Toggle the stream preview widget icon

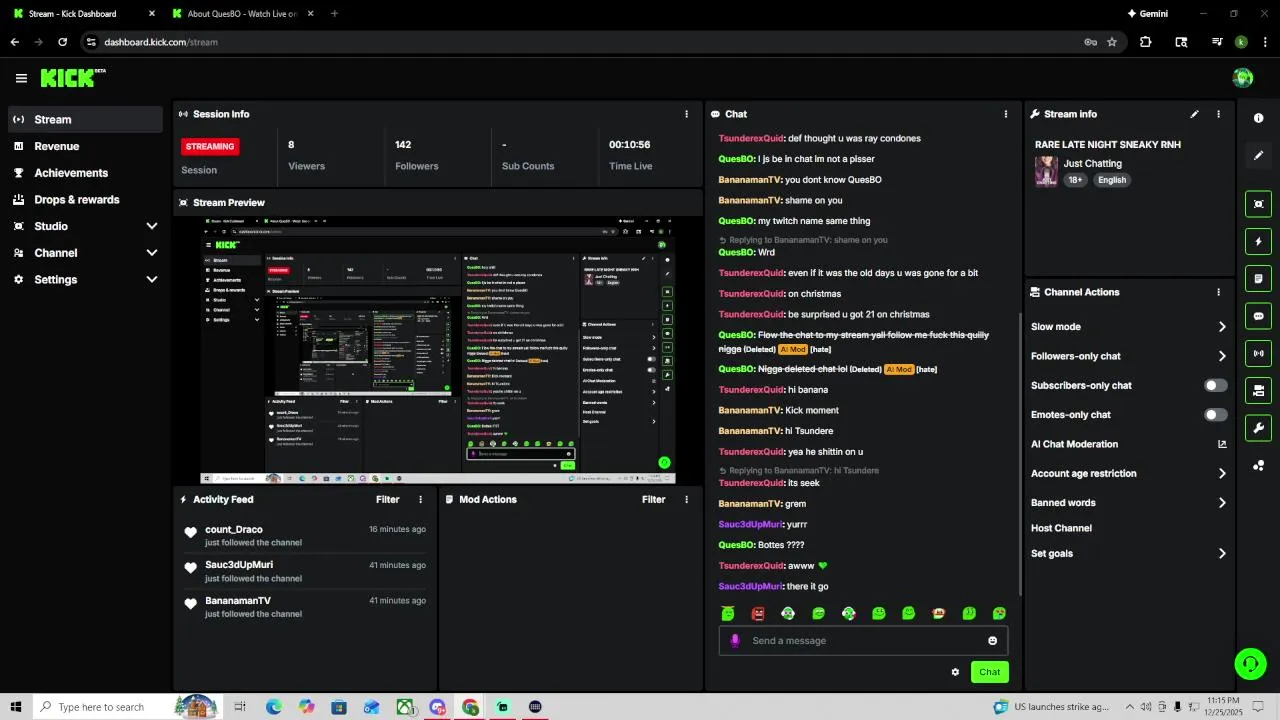pyautogui.click(x=1258, y=204)
